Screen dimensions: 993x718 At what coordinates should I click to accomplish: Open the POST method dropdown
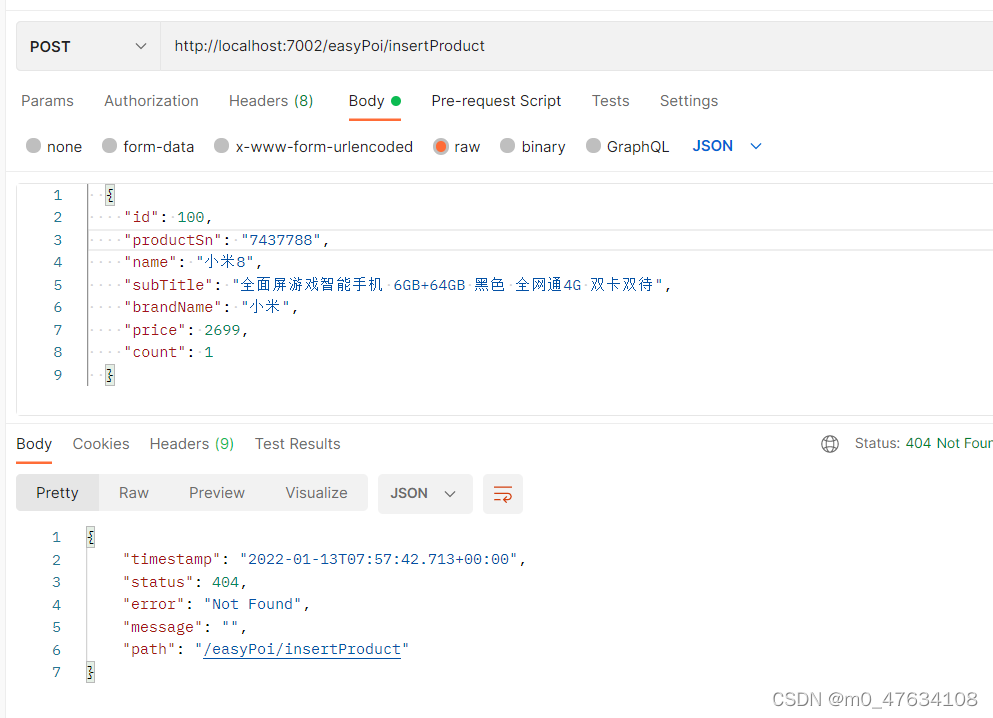pyautogui.click(x=88, y=46)
